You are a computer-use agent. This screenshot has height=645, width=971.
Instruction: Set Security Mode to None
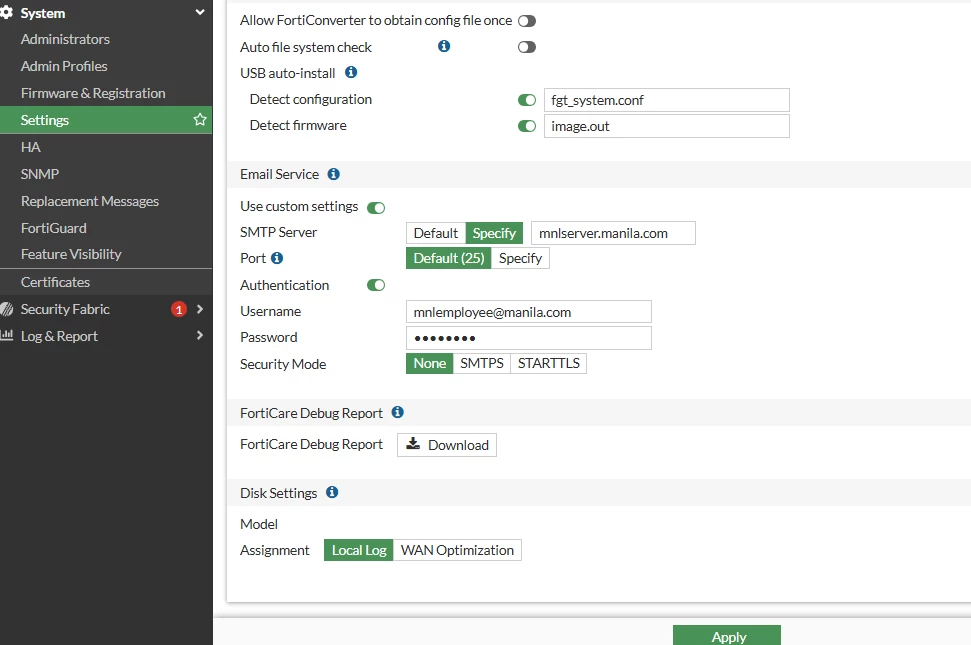click(429, 363)
